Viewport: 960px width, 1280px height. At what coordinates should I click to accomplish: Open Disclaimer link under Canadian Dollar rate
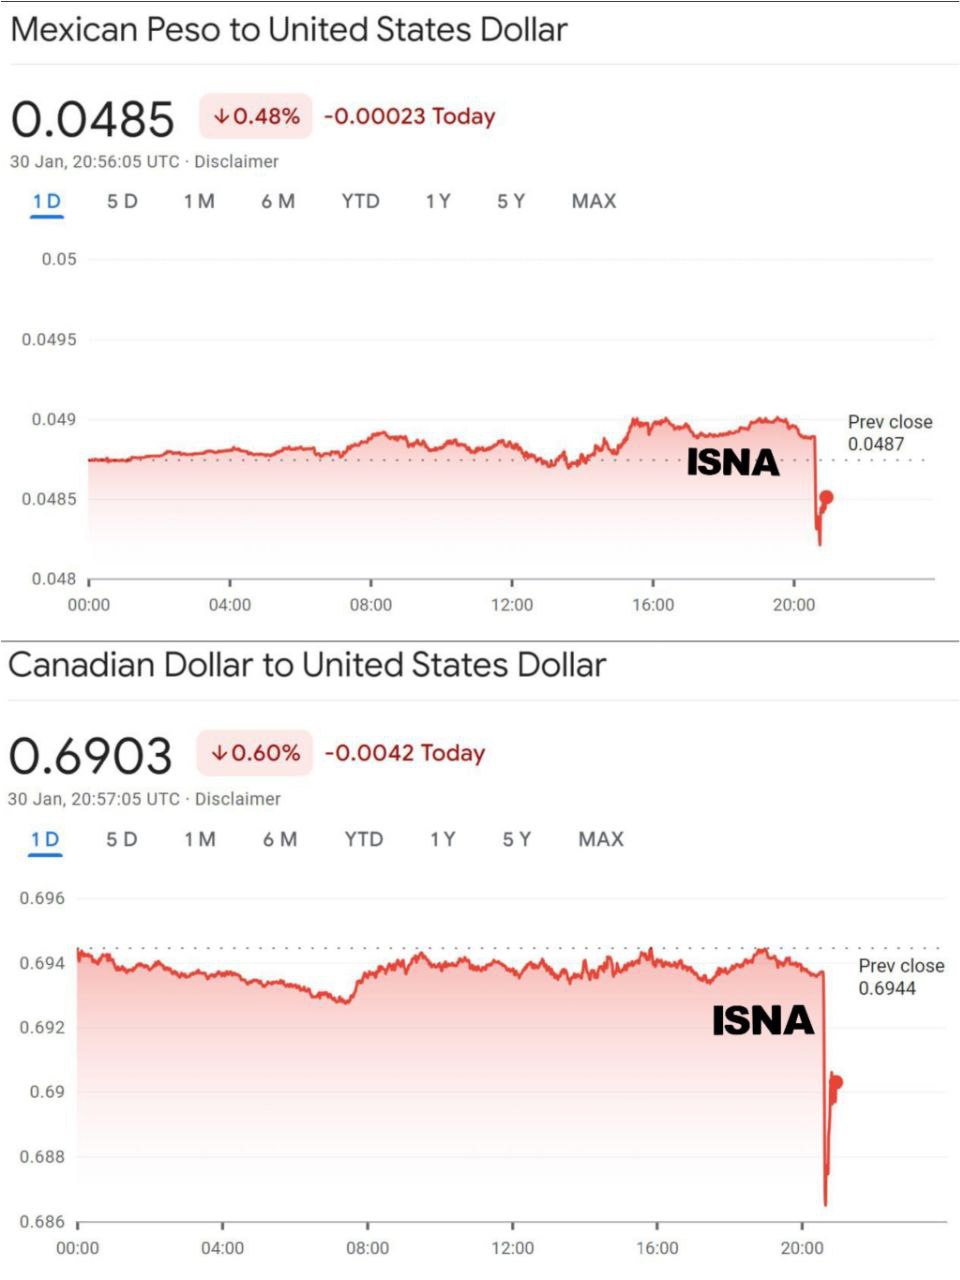pos(238,799)
